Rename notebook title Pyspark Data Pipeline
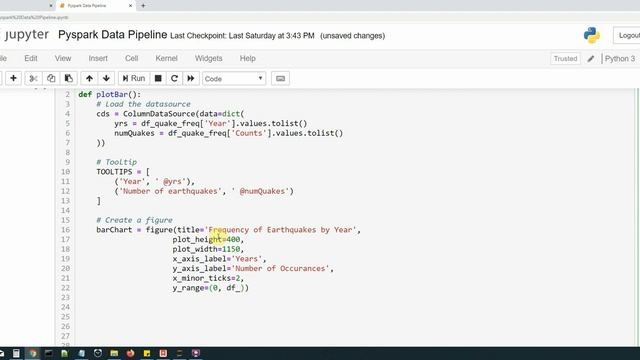Screen dimensions: 640x360 [x=113, y=35]
